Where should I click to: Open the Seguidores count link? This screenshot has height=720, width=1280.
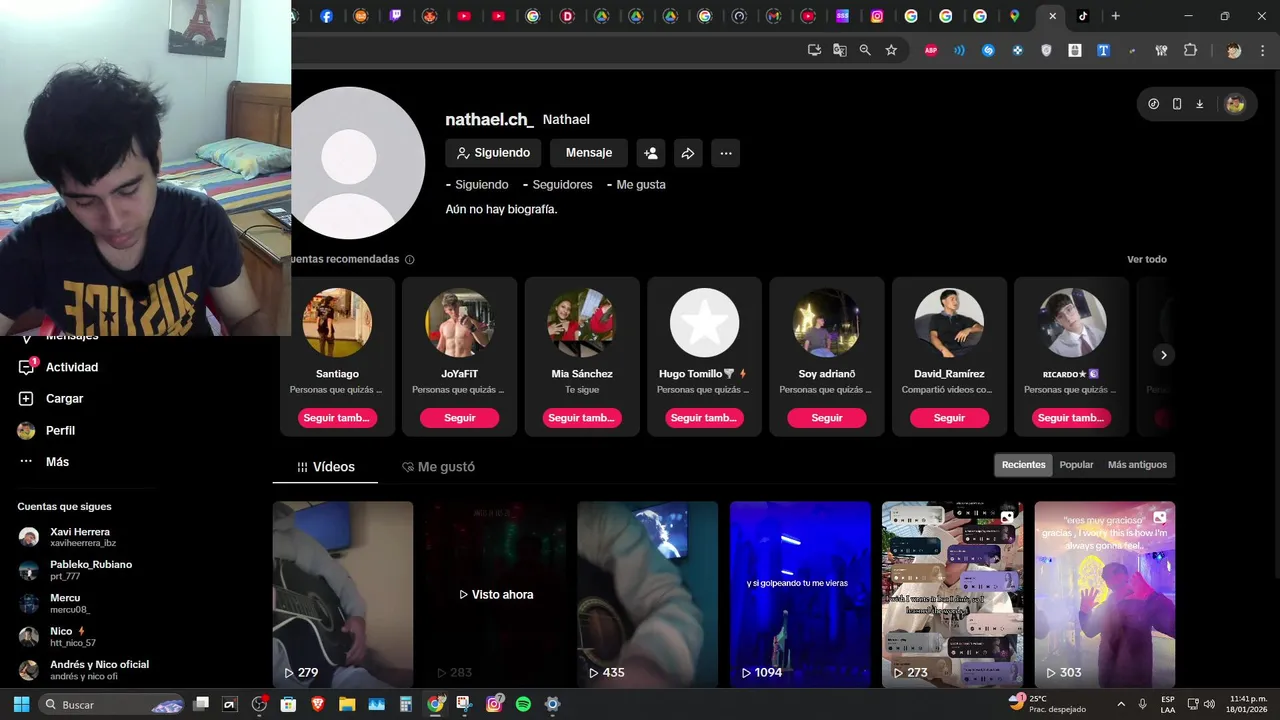click(x=558, y=185)
